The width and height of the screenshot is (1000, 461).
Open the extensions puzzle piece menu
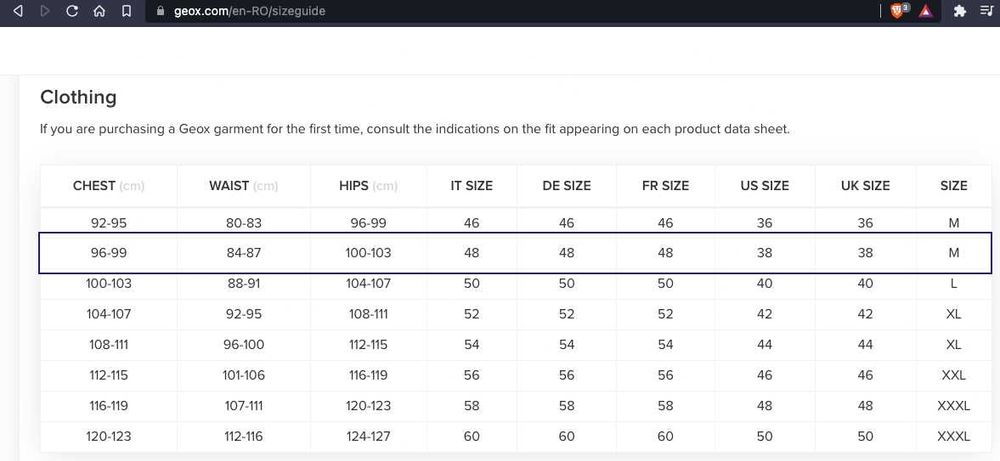click(960, 11)
